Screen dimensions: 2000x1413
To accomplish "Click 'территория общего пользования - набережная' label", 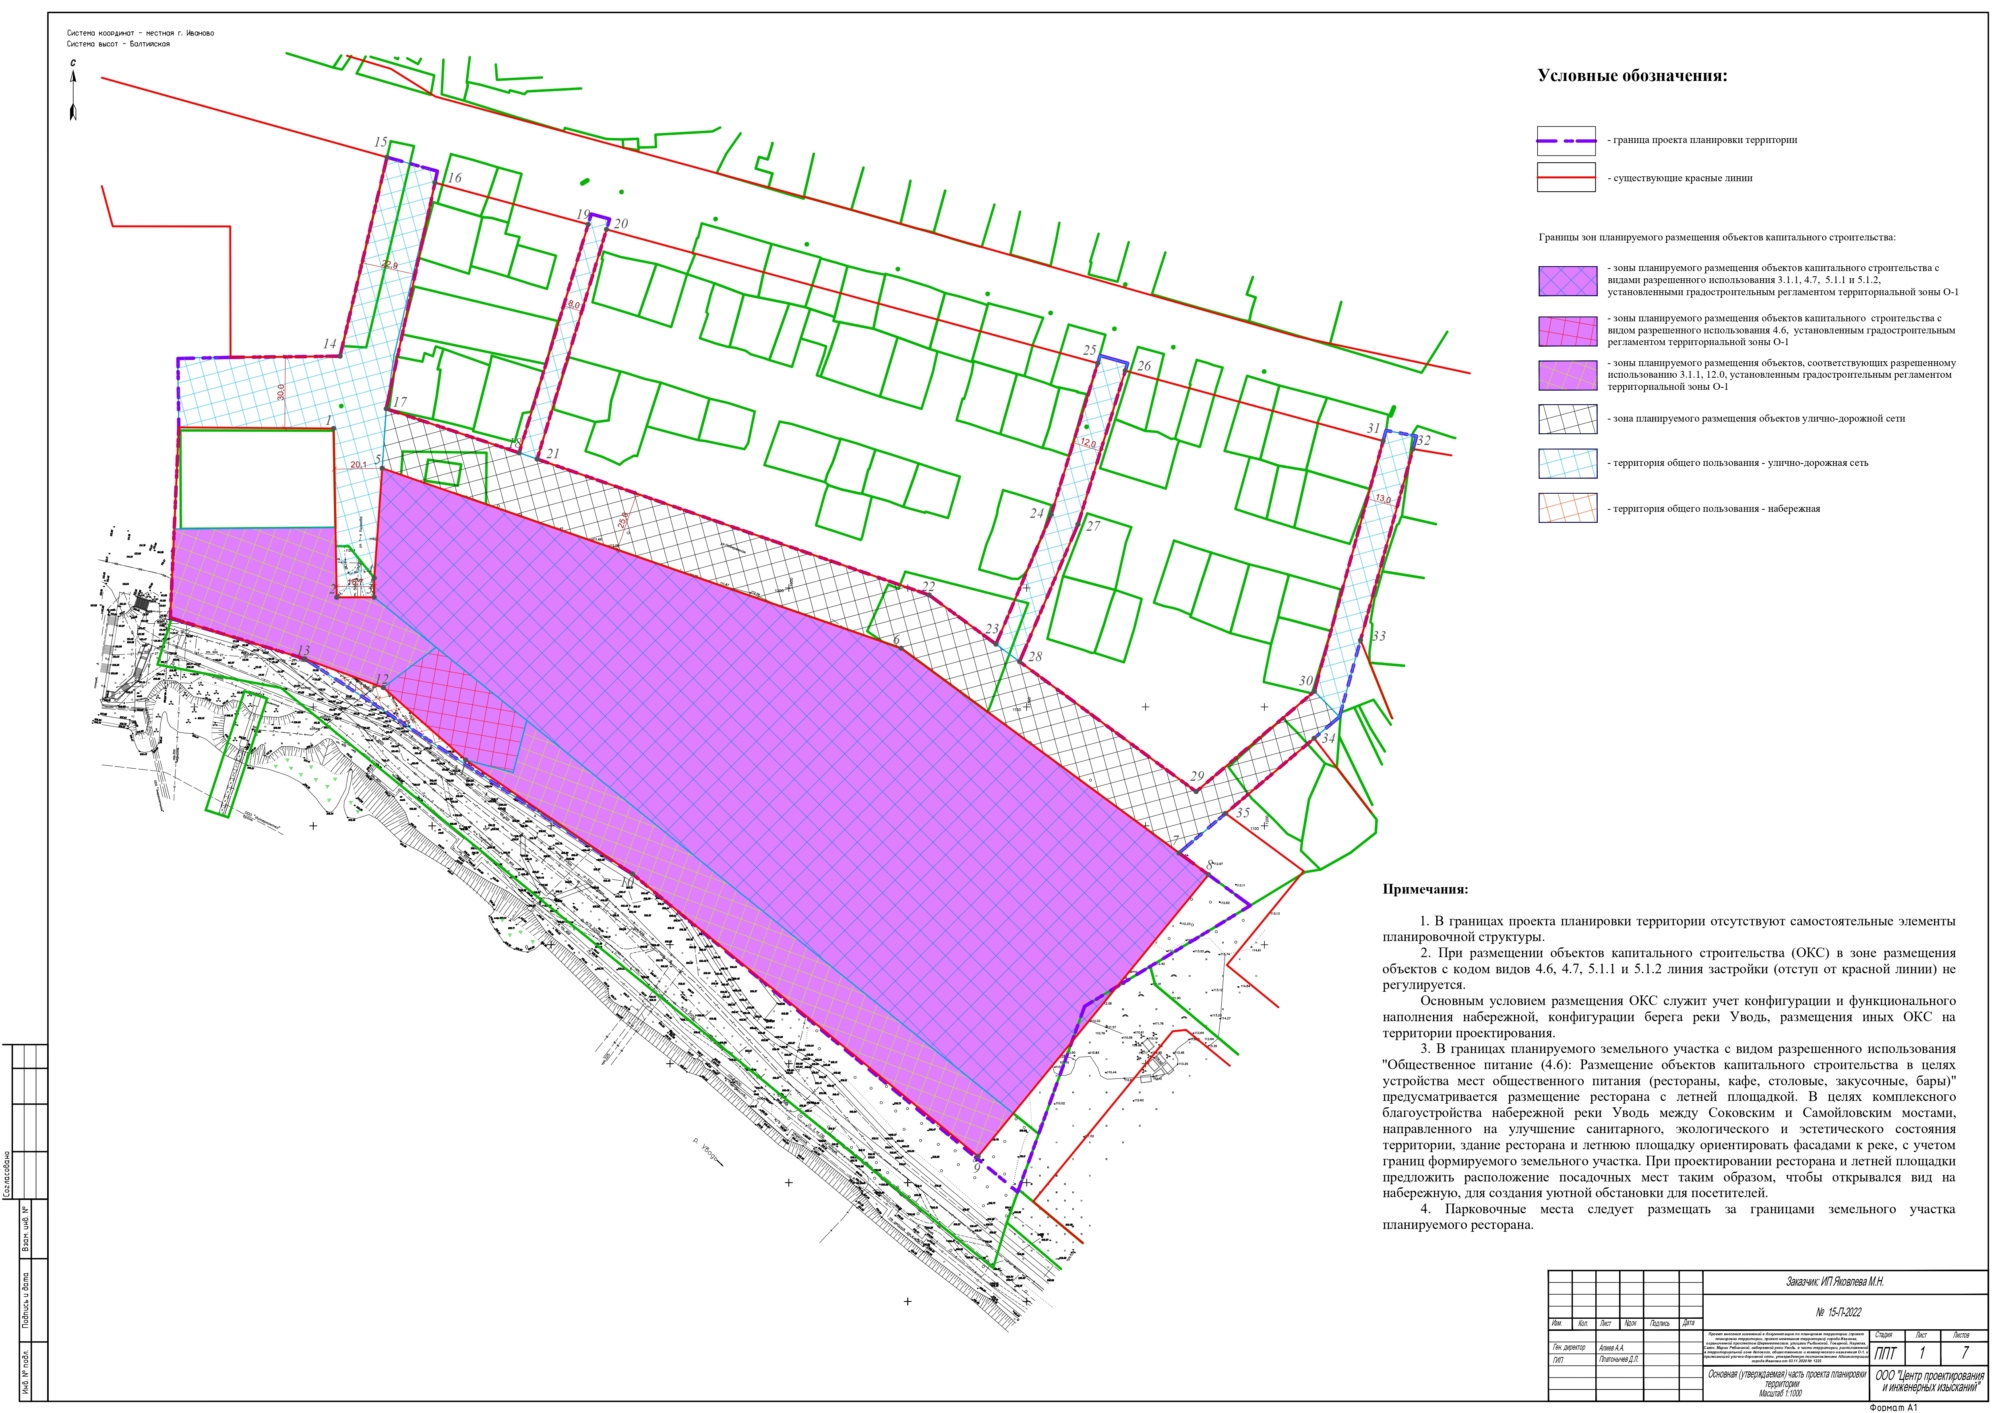I will click(1714, 509).
